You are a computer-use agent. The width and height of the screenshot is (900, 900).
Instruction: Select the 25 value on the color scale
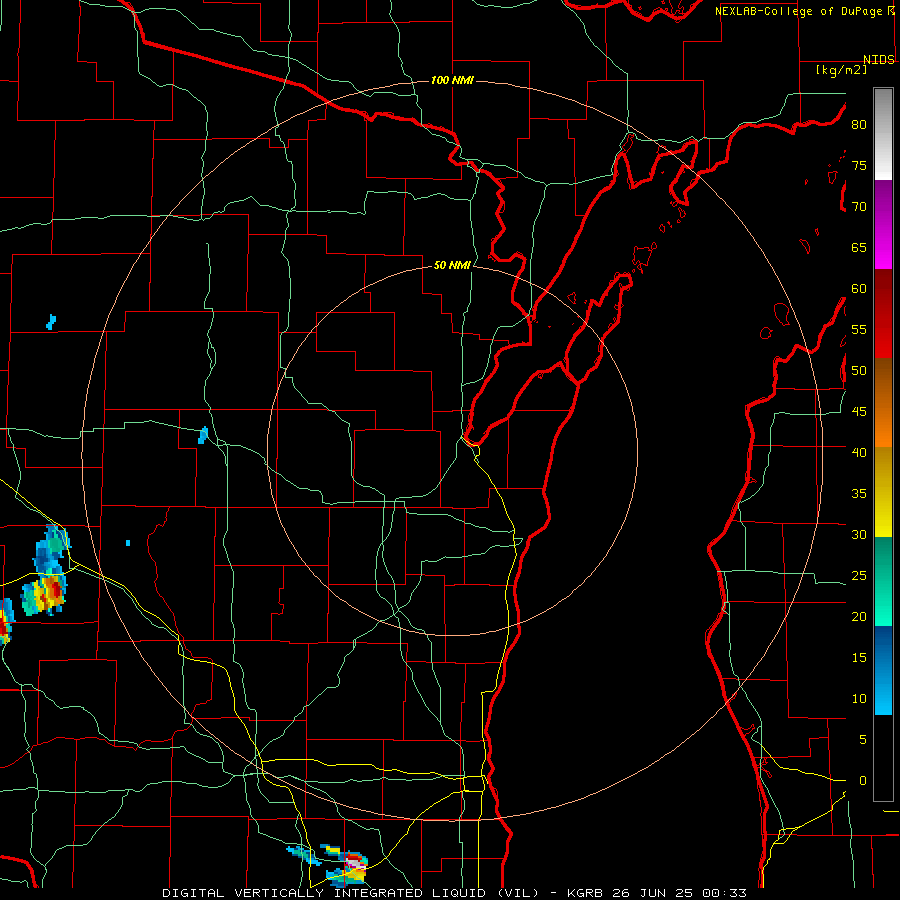[859, 576]
